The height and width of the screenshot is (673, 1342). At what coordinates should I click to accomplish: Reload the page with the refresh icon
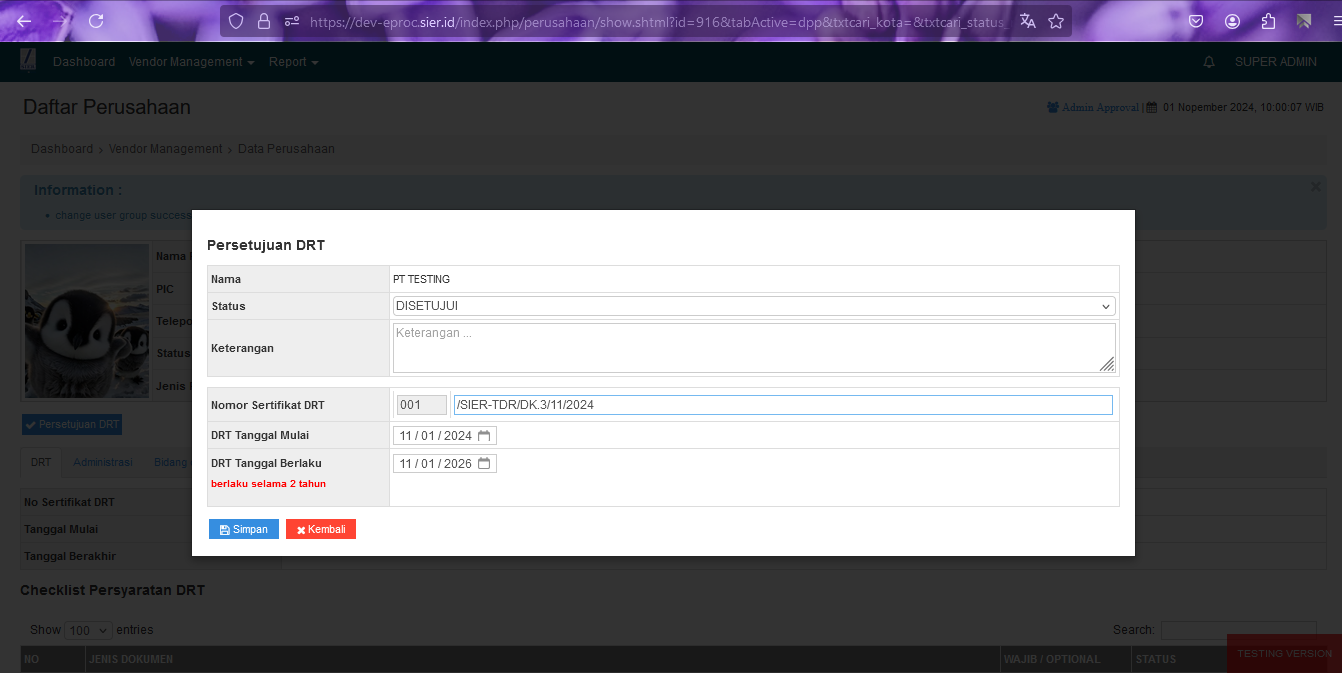pyautogui.click(x=96, y=21)
